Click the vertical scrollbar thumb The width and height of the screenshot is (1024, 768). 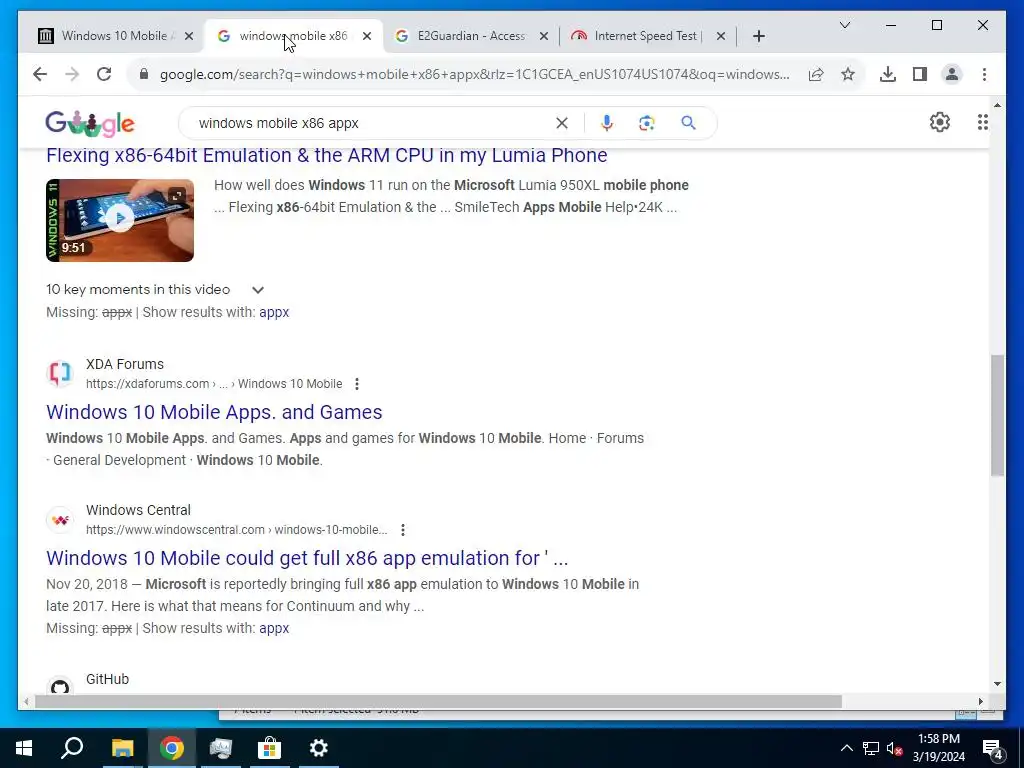[997, 415]
